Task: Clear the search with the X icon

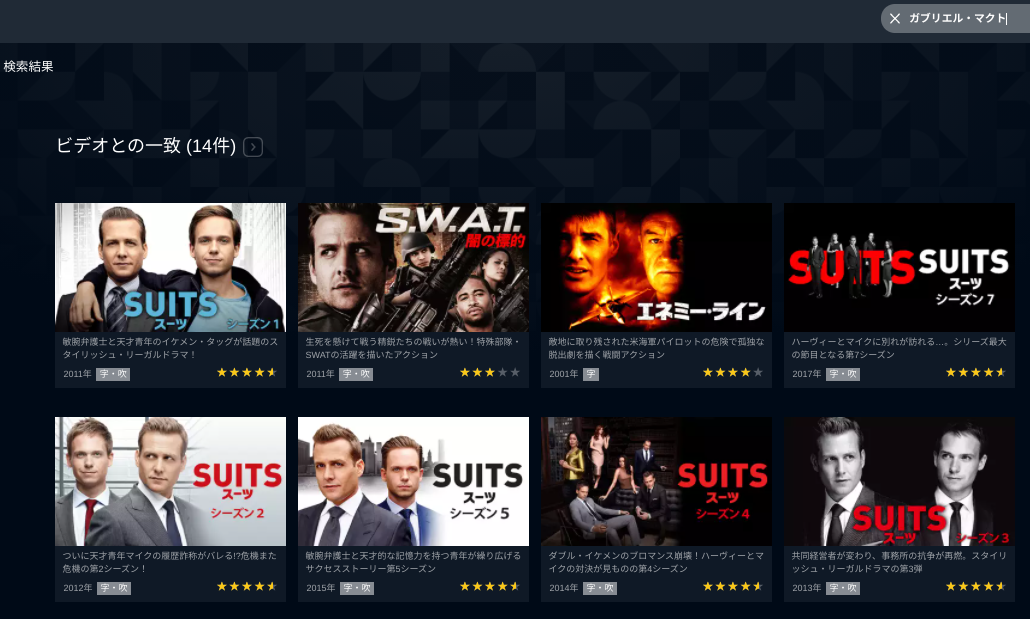Action: click(895, 18)
